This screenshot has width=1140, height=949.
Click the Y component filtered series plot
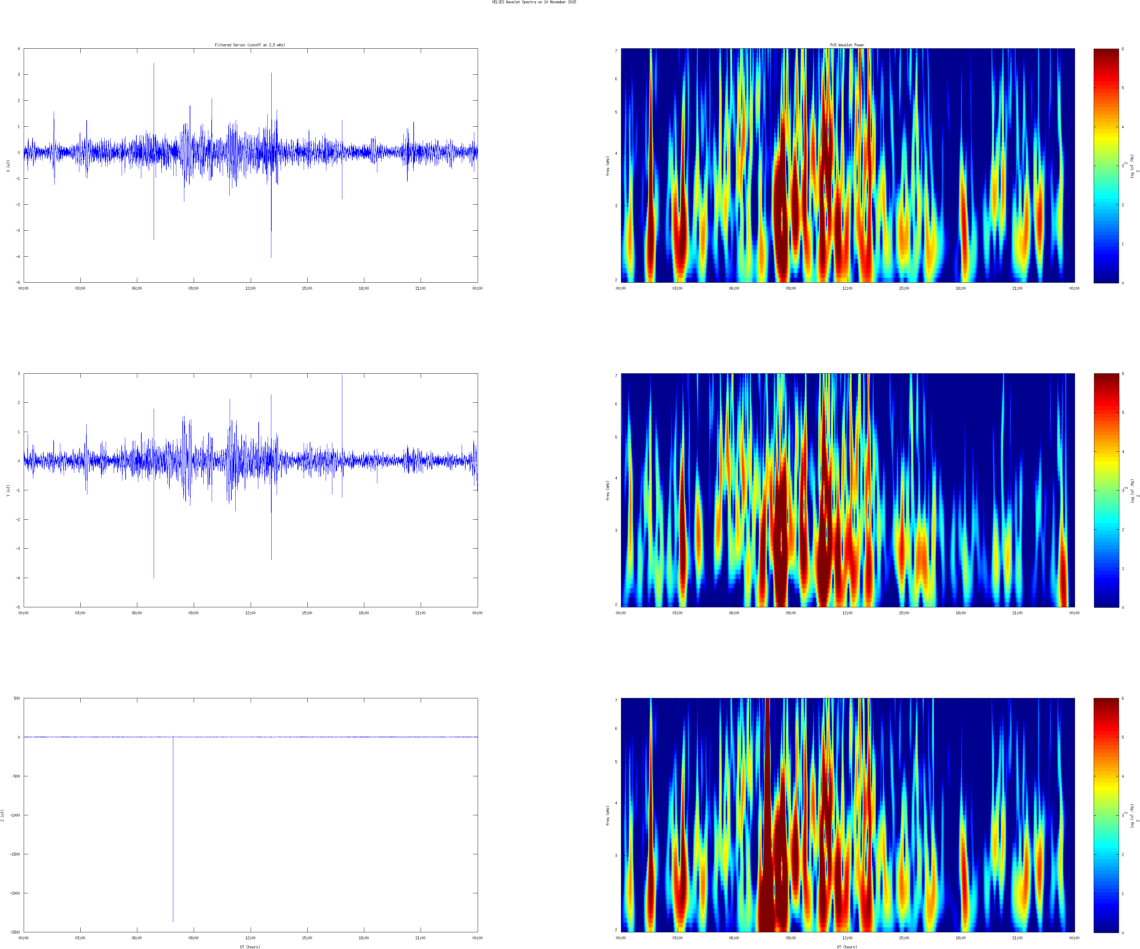click(x=251, y=490)
